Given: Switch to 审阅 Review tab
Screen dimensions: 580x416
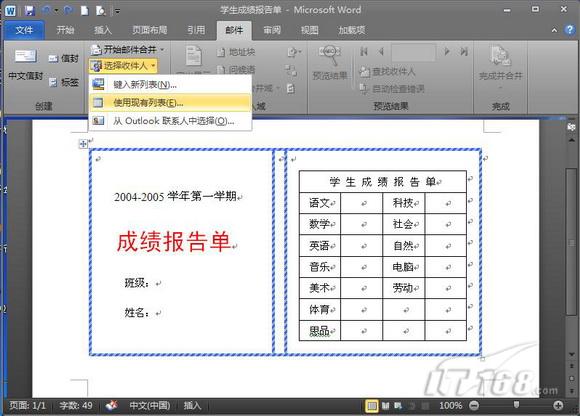Looking at the screenshot, I should coord(272,30).
